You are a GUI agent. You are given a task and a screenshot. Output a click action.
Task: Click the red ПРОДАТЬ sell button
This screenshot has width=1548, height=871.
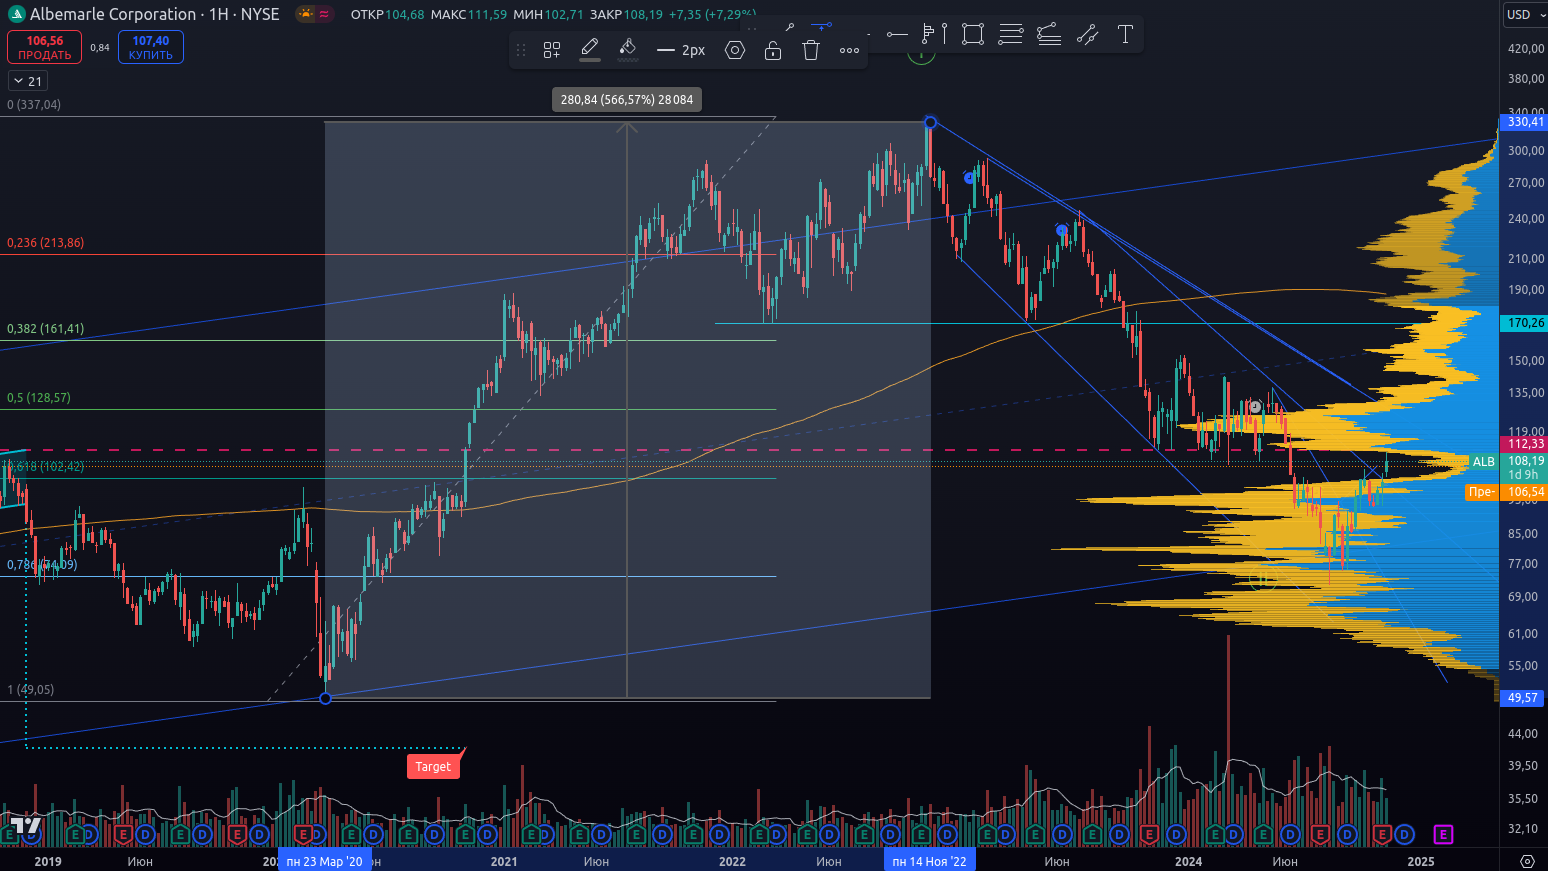tap(45, 47)
